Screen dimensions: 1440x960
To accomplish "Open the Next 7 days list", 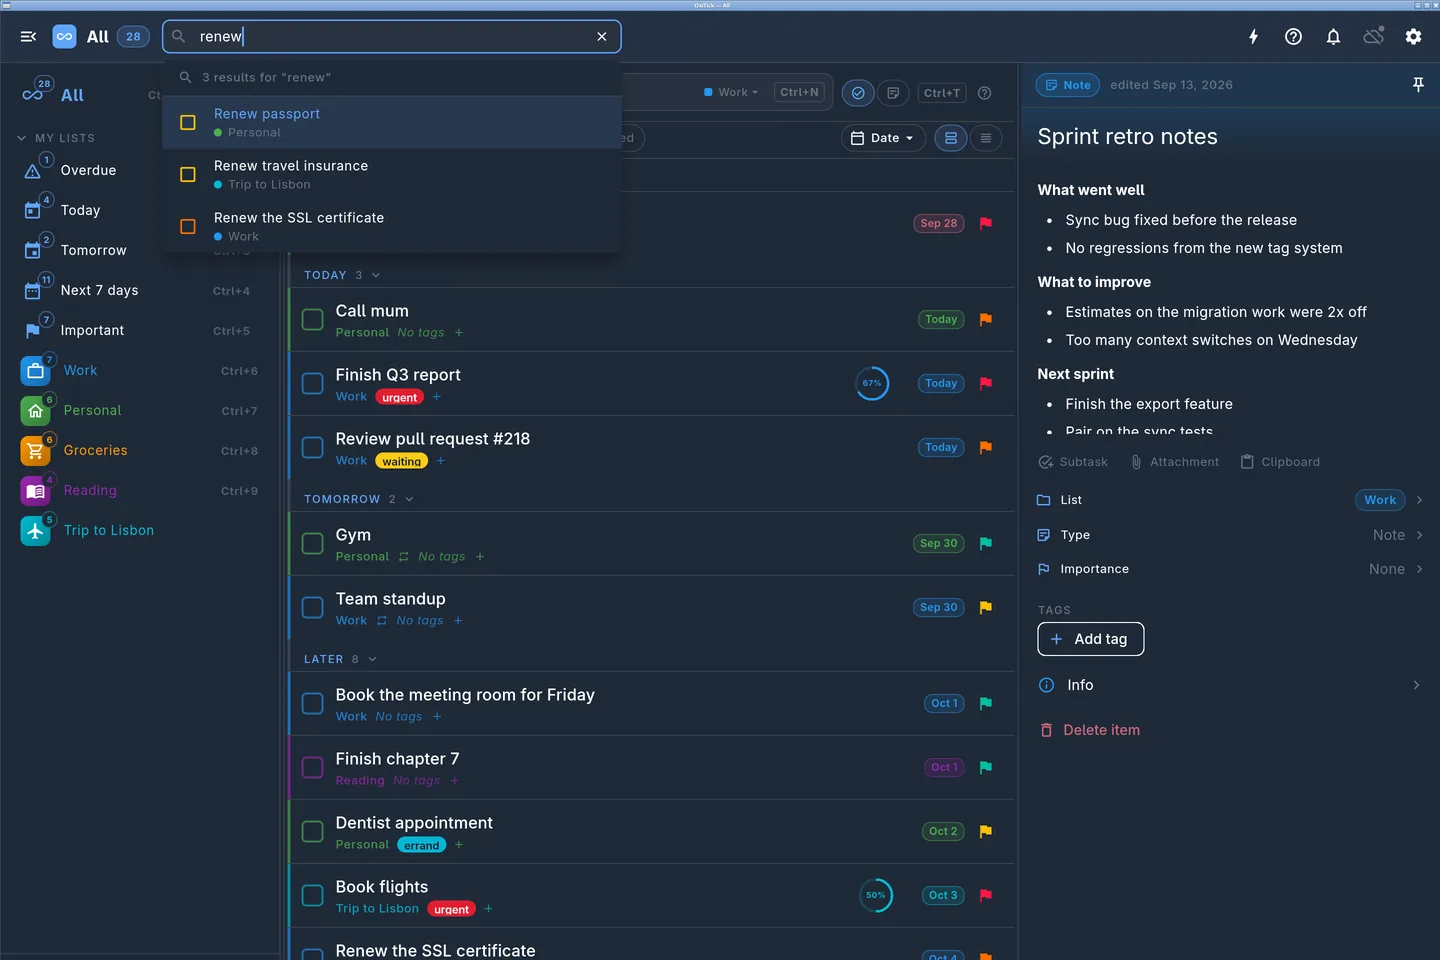I will [99, 291].
